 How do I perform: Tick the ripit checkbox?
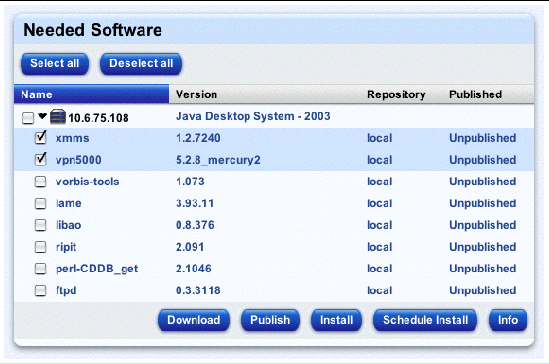pos(41,247)
